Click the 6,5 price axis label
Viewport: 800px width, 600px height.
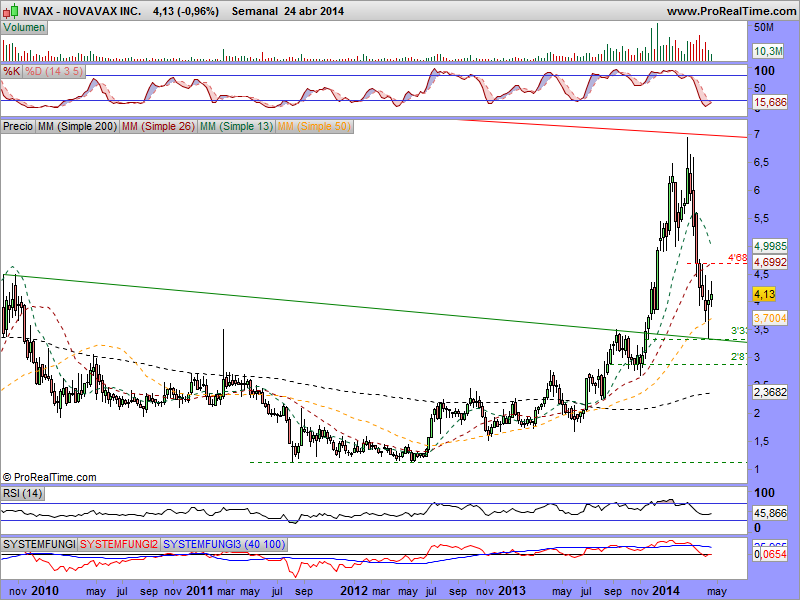(761, 162)
